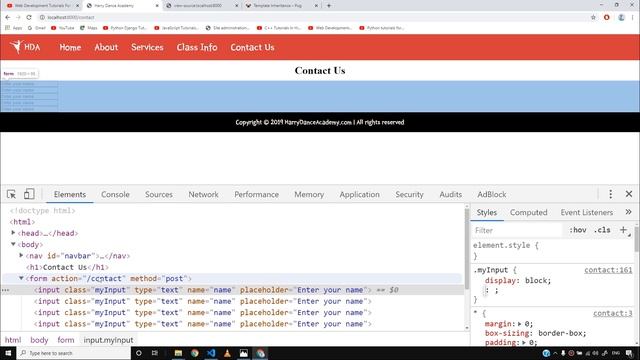The height and width of the screenshot is (360, 640).
Task: Switch to the Event Listeners tab
Action: click(587, 212)
